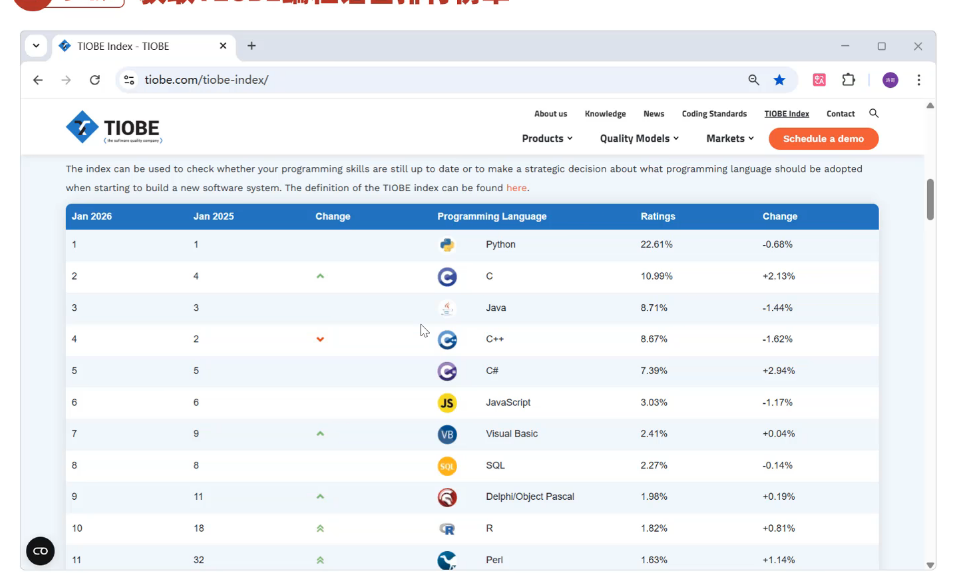Click the website search magnifier icon
This screenshot has width=962, height=584.
pyautogui.click(x=874, y=113)
